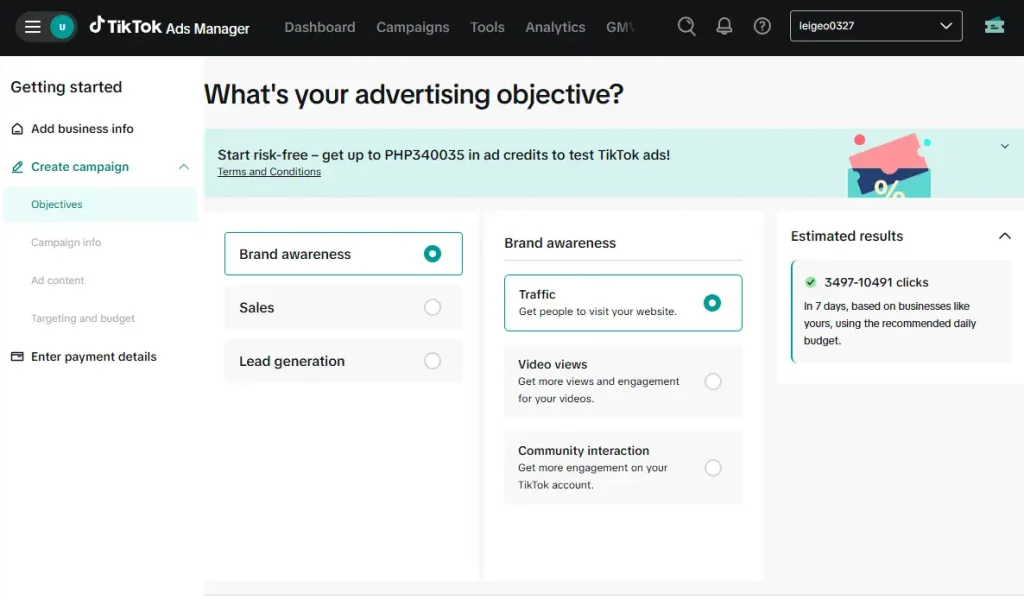The image size is (1024, 599).
Task: Collapse the Estimated results panel
Action: tap(1004, 236)
